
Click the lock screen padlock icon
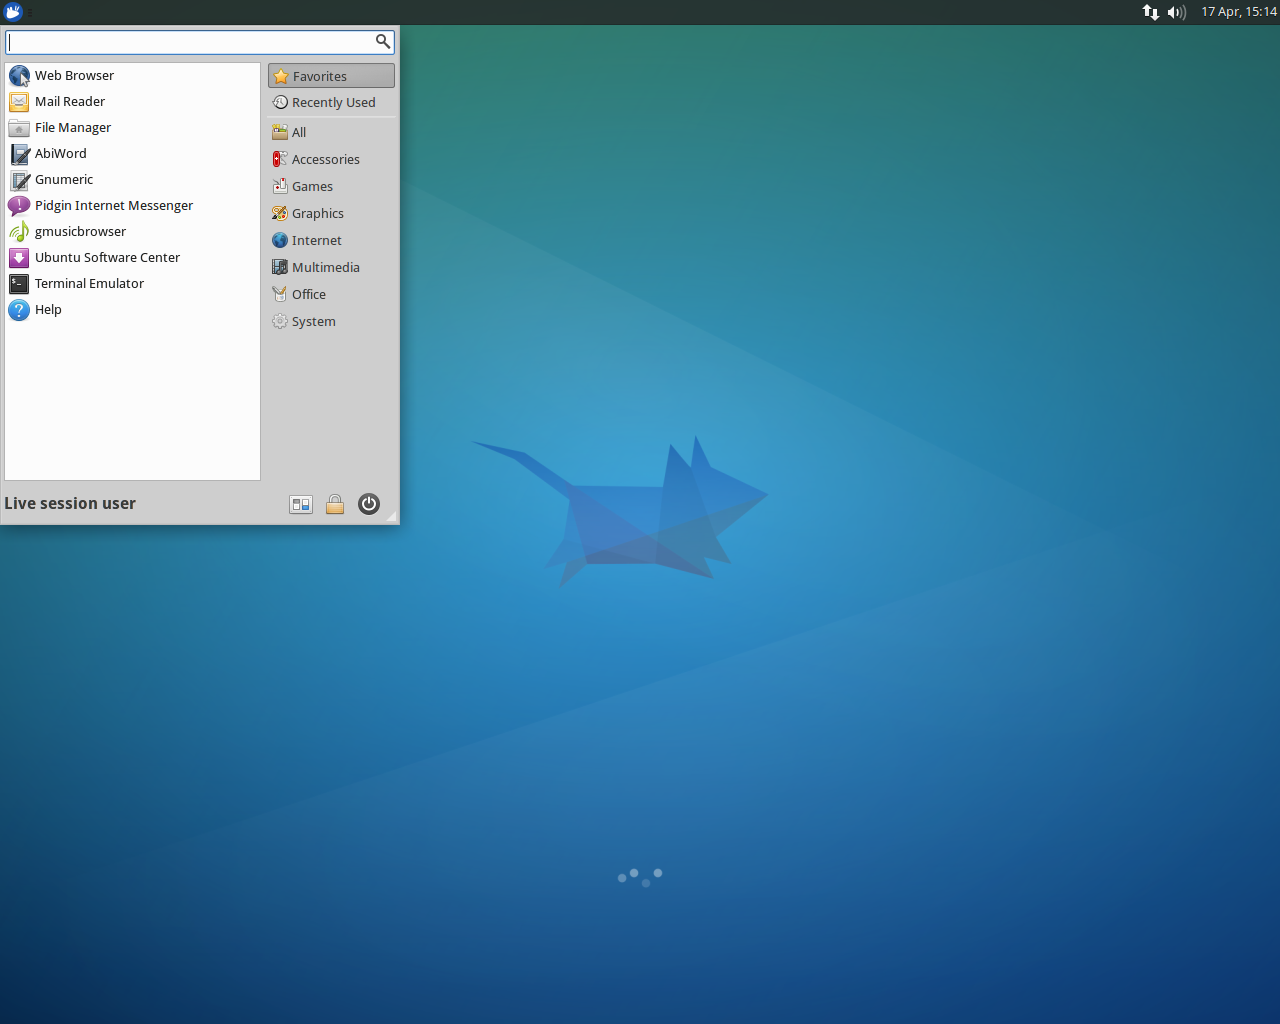click(335, 504)
